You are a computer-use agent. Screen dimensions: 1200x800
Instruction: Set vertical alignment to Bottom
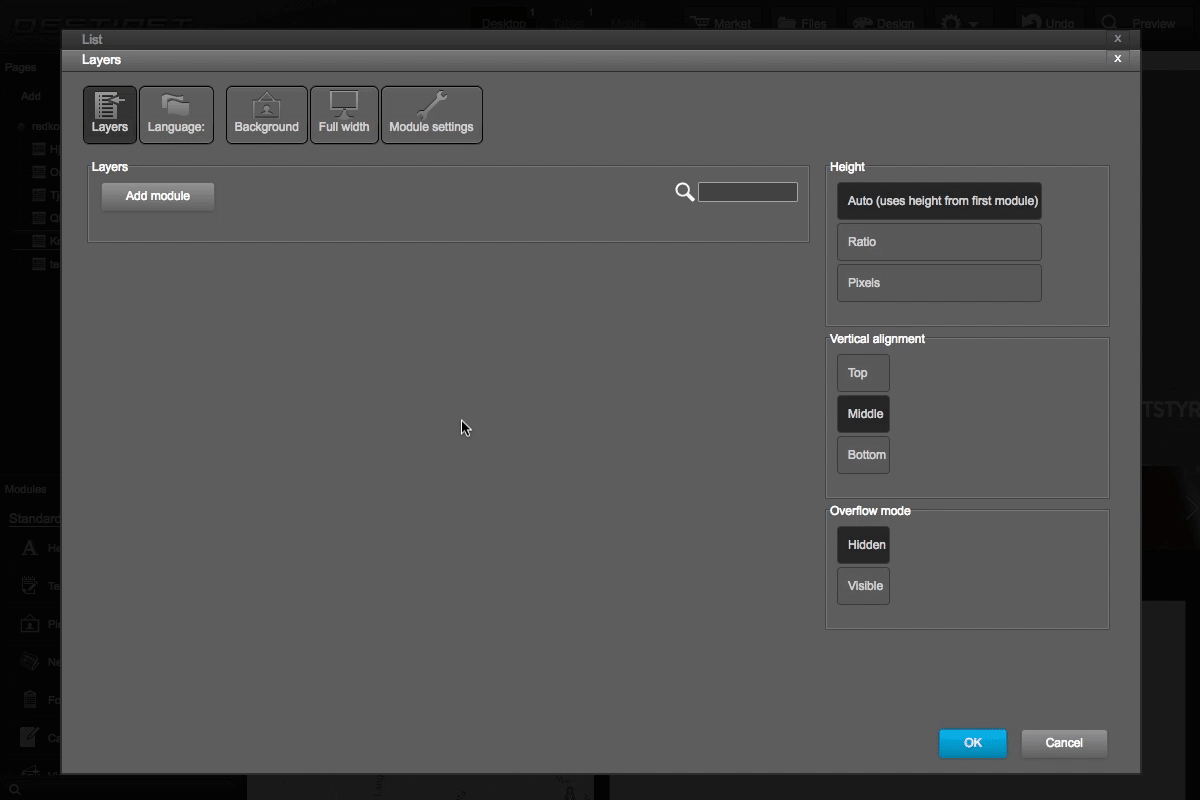(863, 455)
